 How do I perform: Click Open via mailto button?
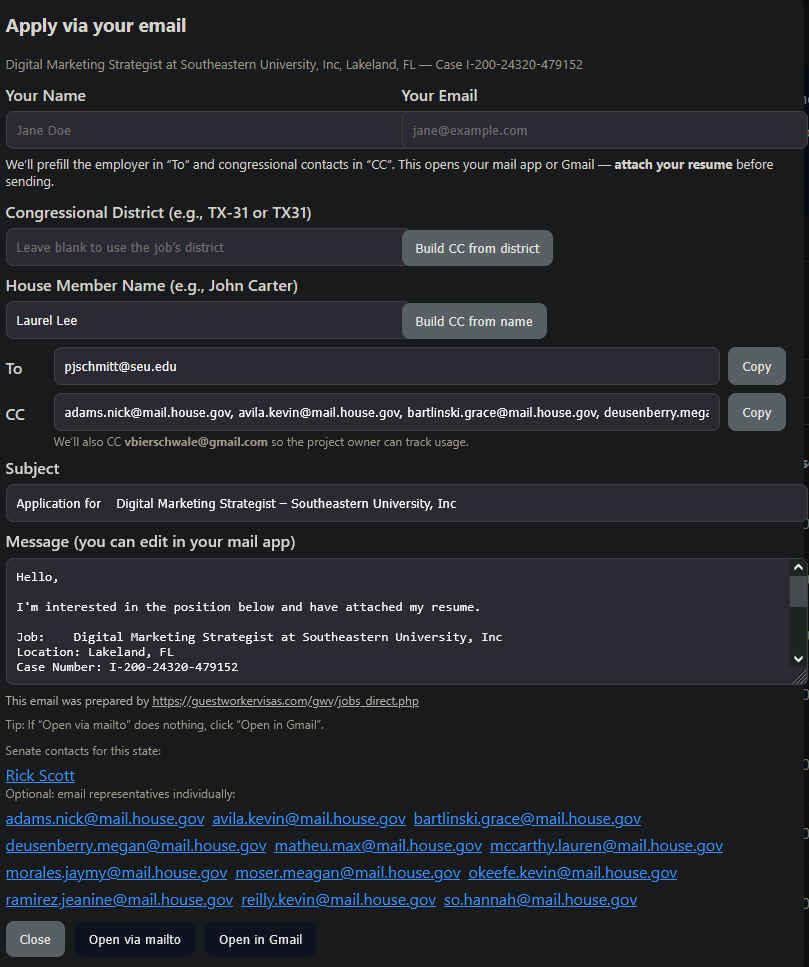[x=135, y=939]
